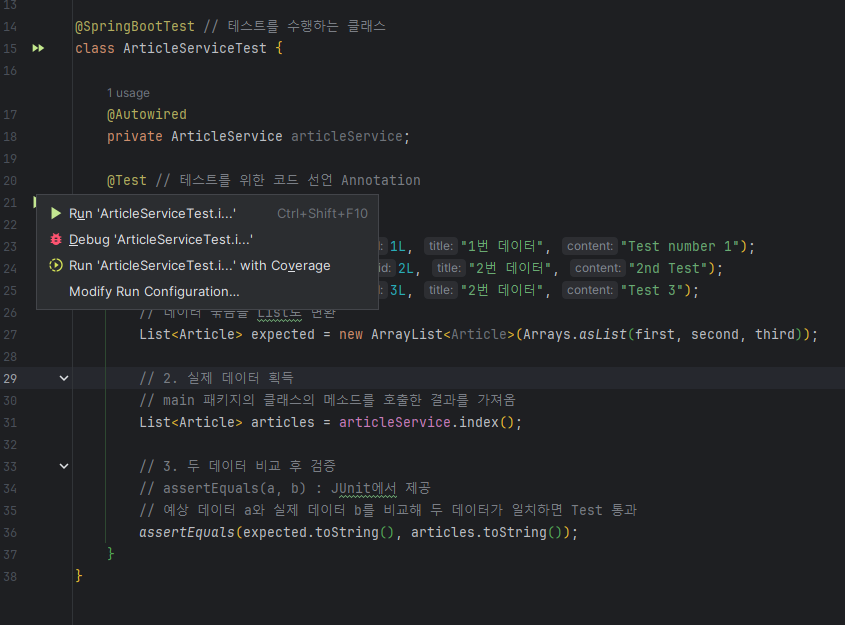This screenshot has width=845, height=625.
Task: Click Arrays.asList call on line 27
Action: tap(574, 335)
